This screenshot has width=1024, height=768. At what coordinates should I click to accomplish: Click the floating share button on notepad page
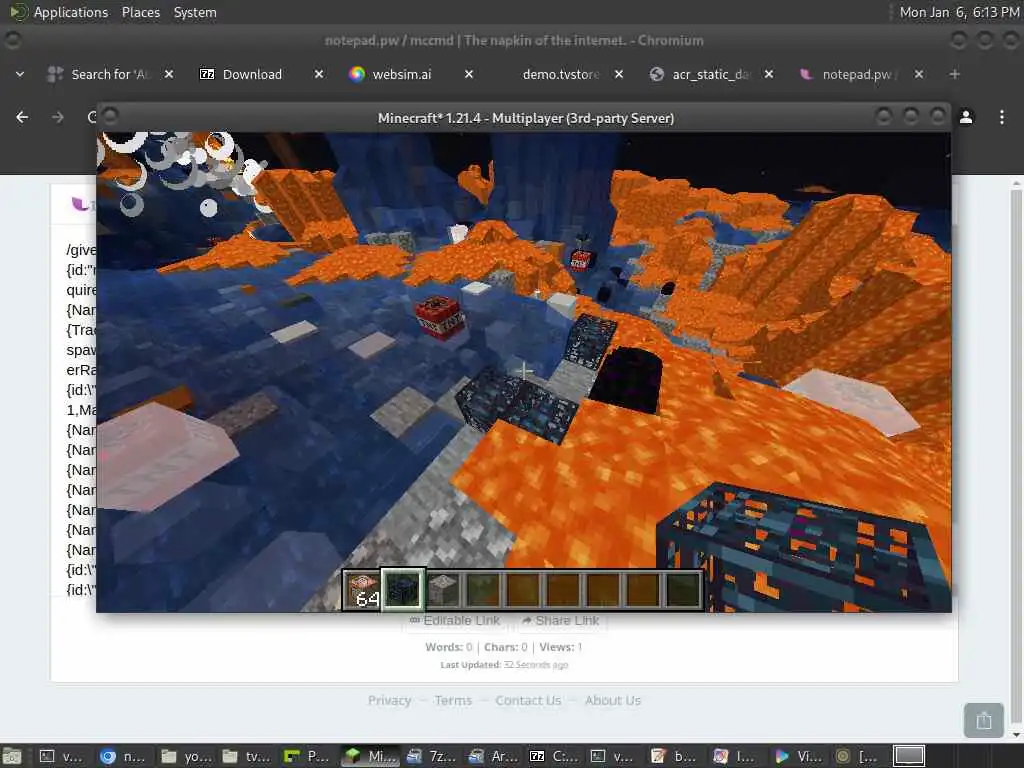click(984, 720)
